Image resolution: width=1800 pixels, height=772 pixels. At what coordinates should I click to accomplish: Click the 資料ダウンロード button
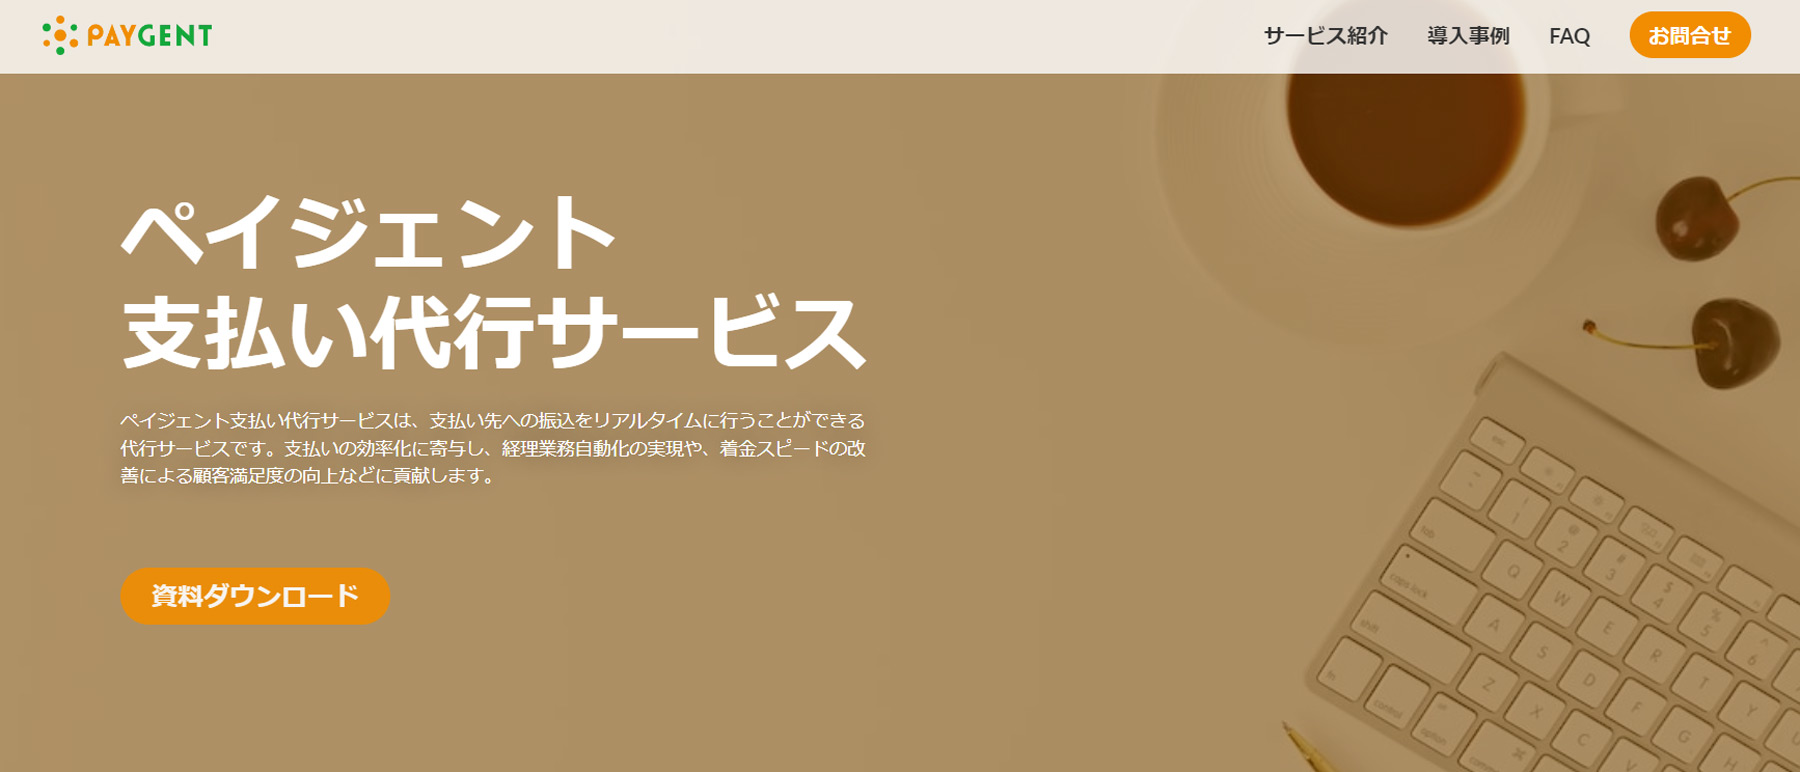(x=255, y=596)
